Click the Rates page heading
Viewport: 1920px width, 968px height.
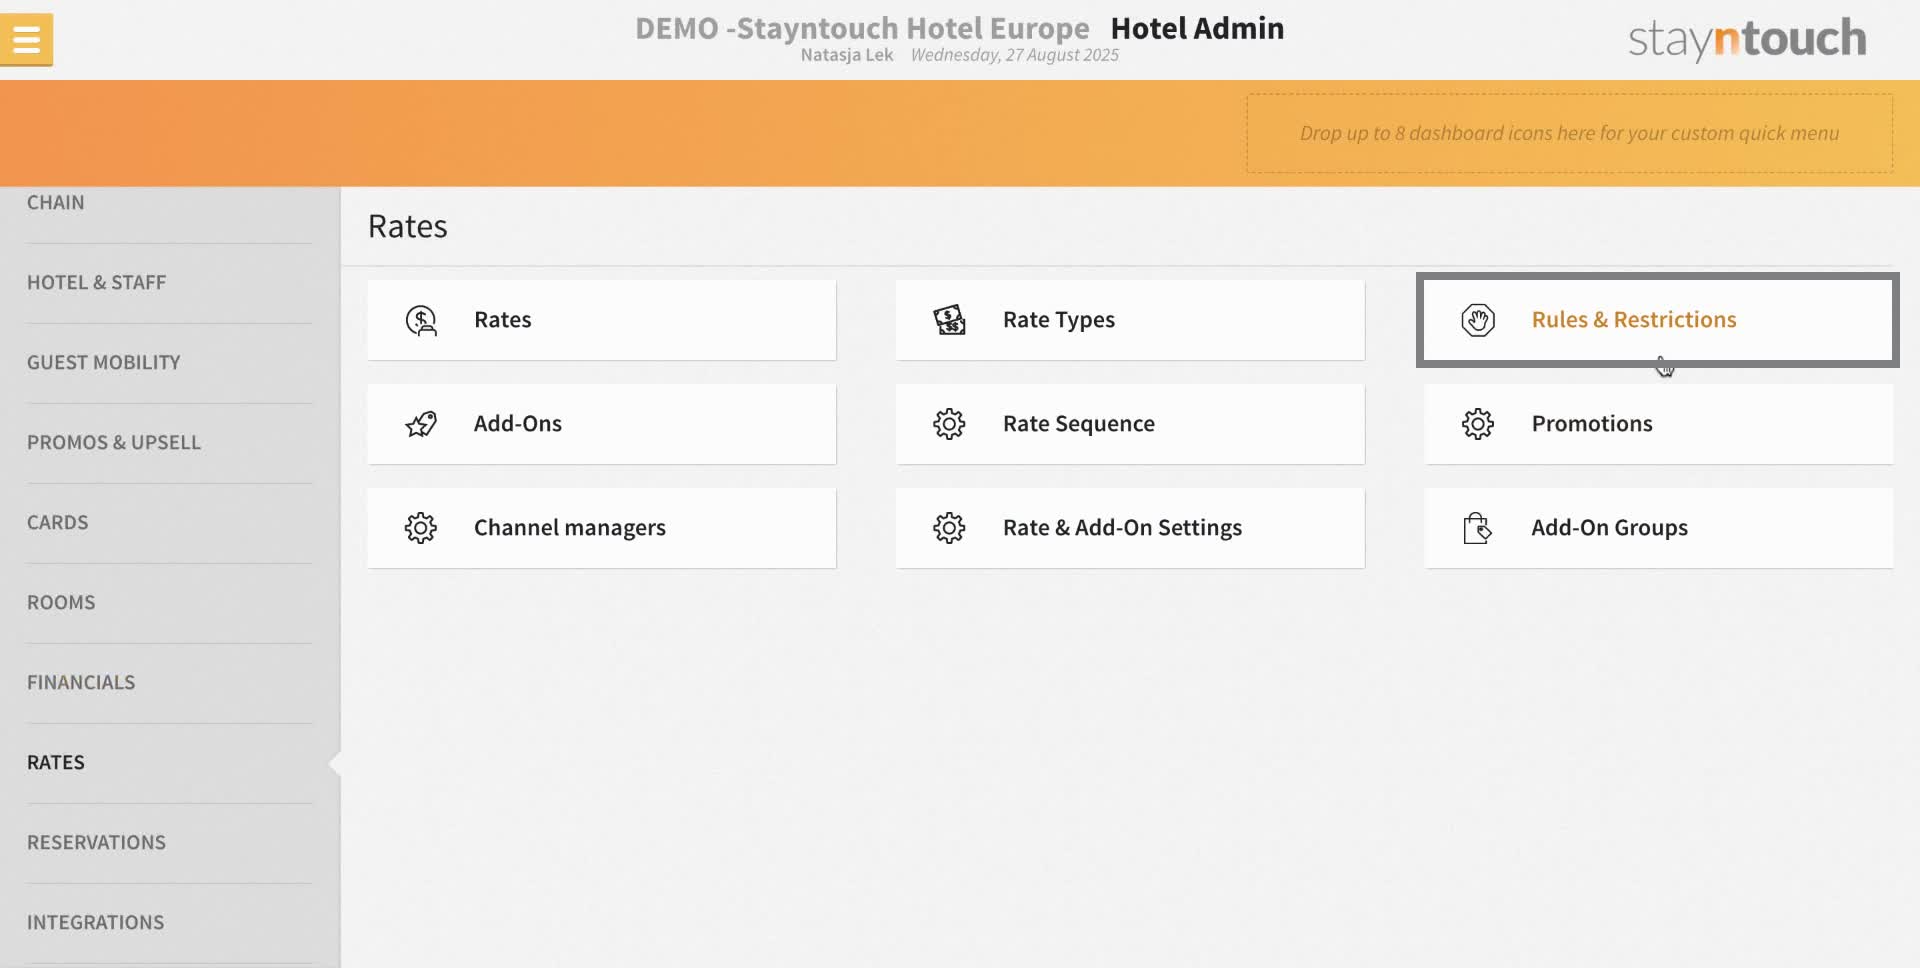[x=408, y=226]
